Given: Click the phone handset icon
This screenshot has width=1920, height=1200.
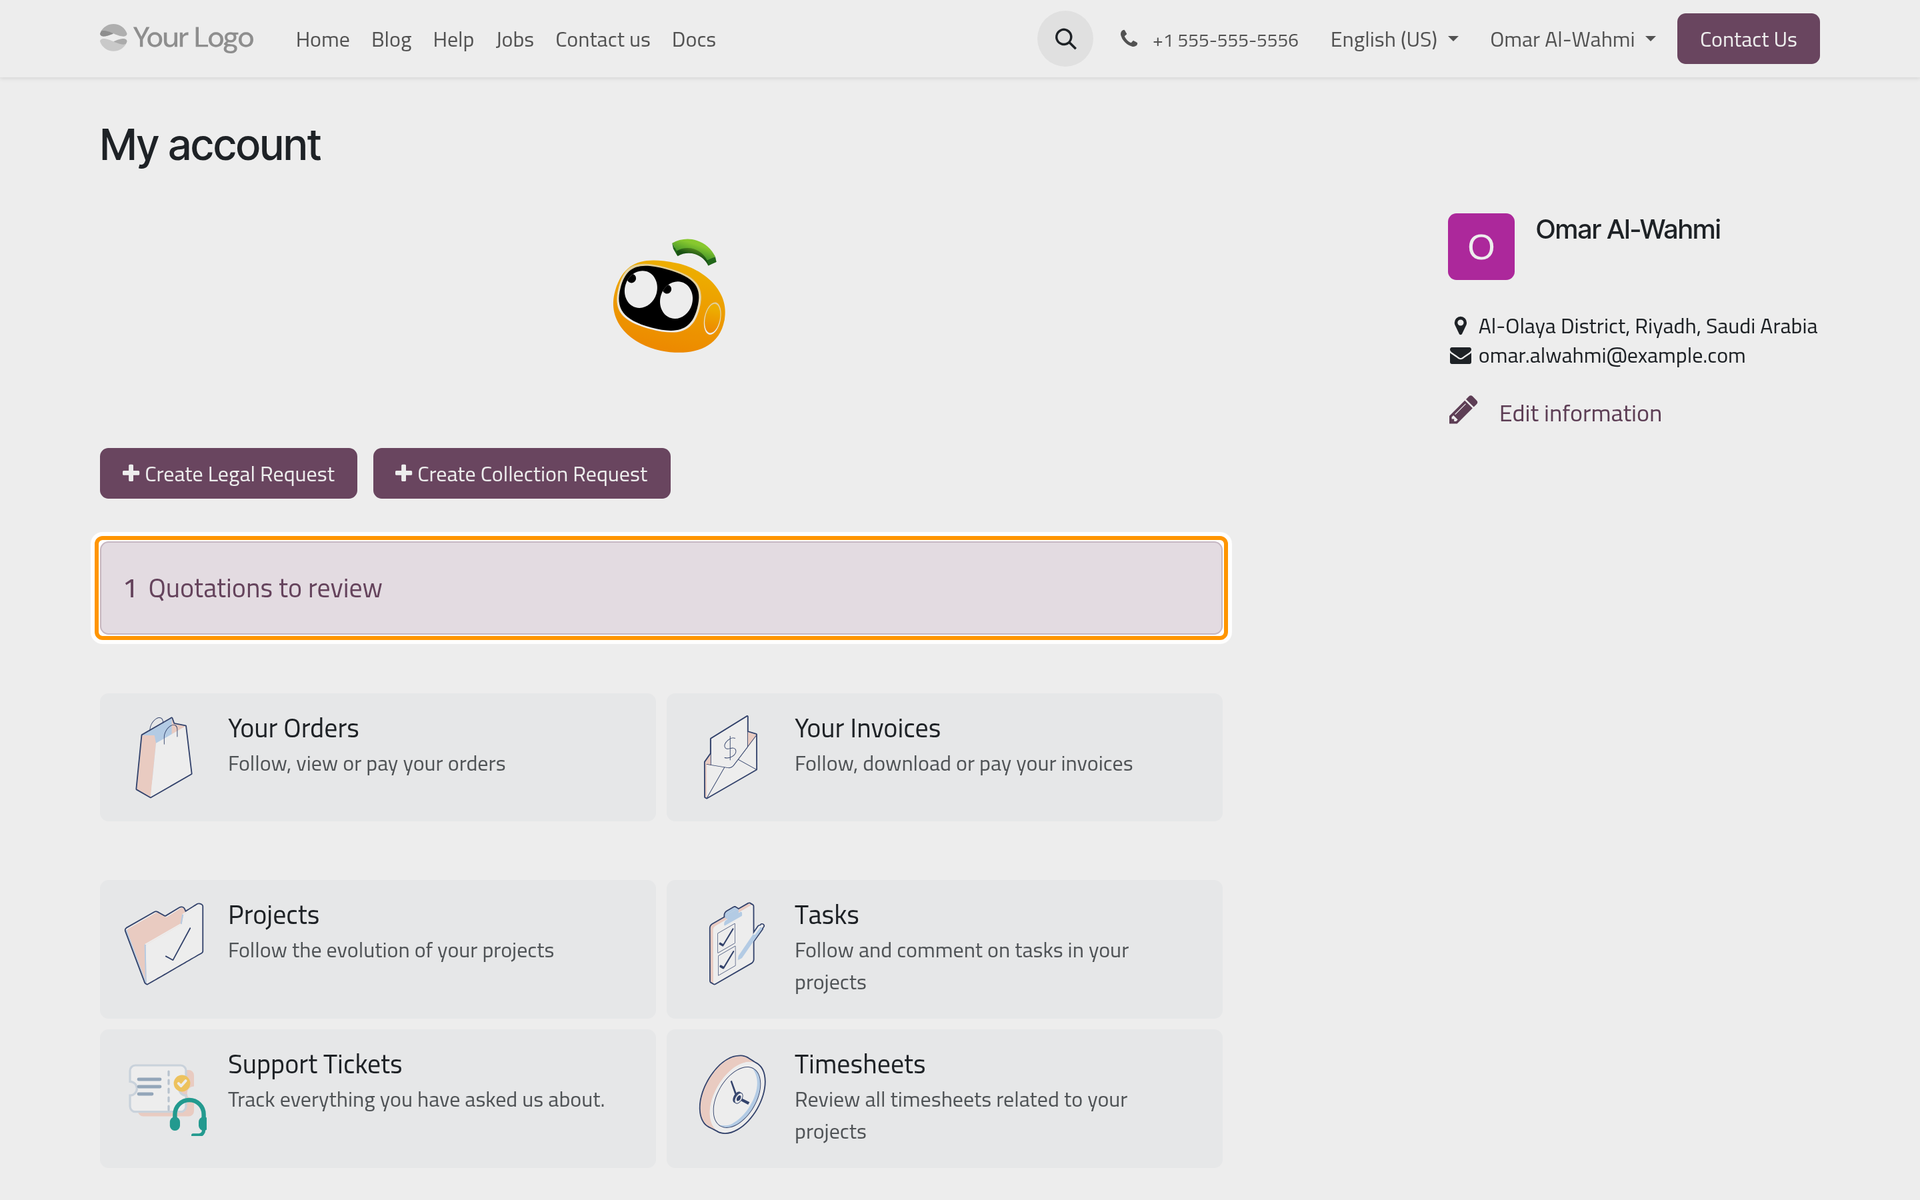Looking at the screenshot, I should (1128, 39).
